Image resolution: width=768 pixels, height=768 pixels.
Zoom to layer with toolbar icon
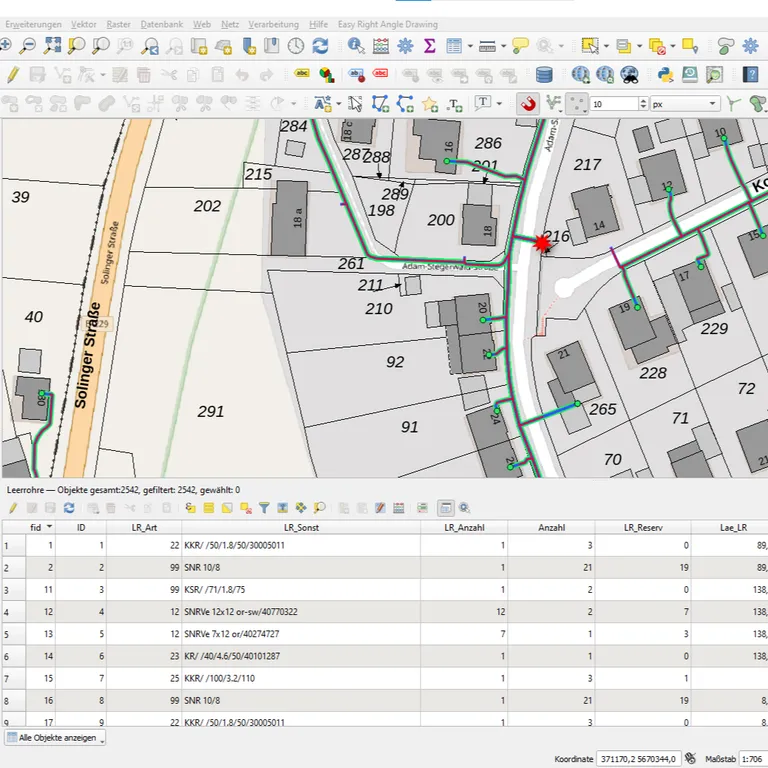(x=101, y=46)
